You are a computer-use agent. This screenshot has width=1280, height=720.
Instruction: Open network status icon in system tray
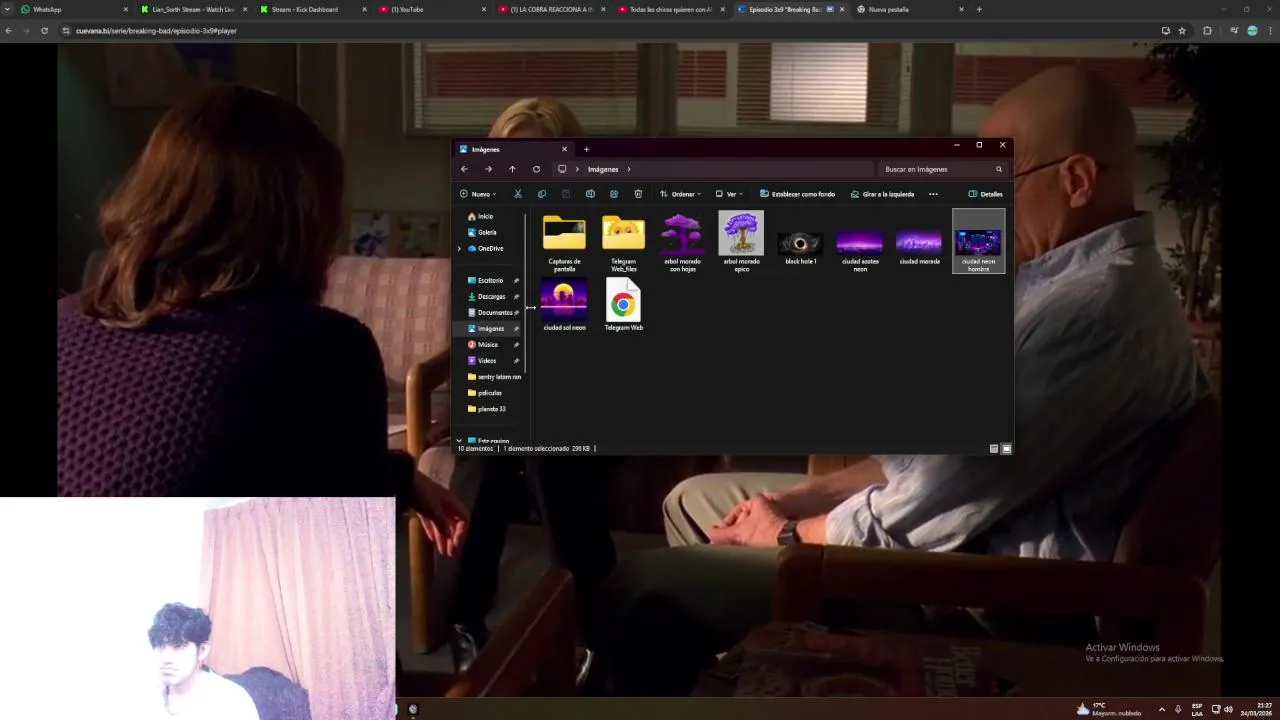(1216, 709)
